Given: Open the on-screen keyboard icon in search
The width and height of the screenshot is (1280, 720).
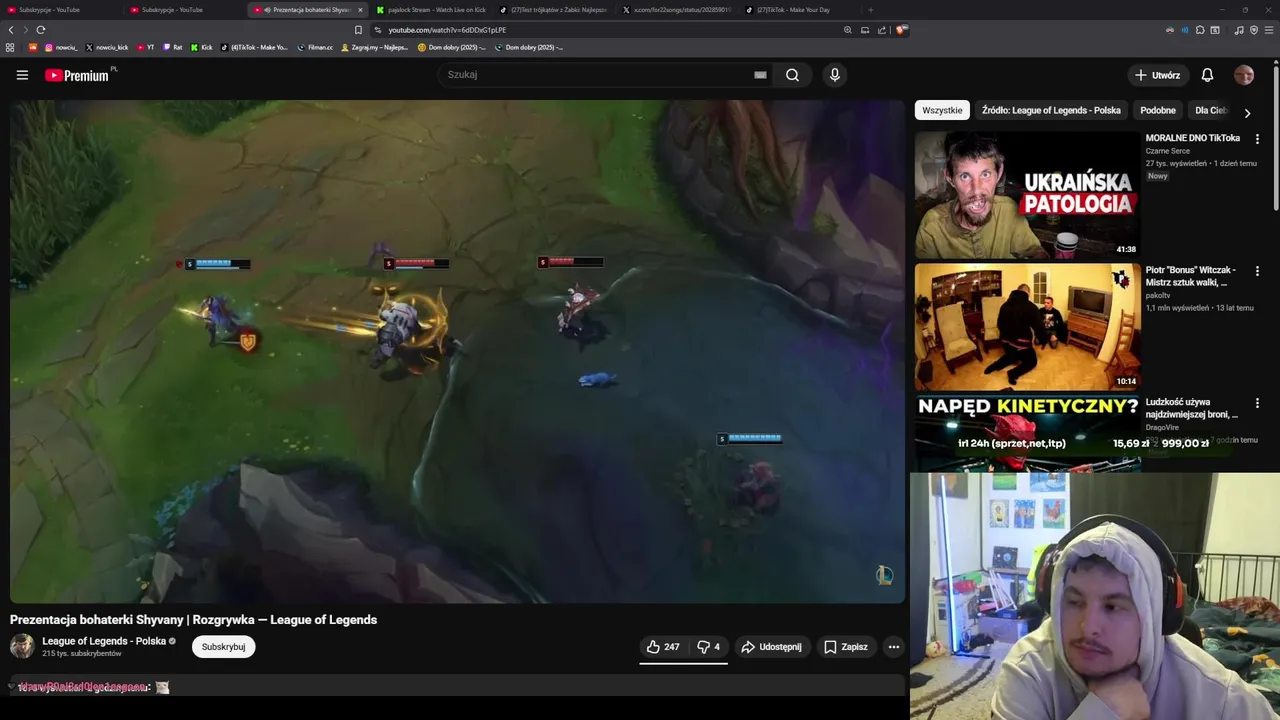Looking at the screenshot, I should pos(760,75).
